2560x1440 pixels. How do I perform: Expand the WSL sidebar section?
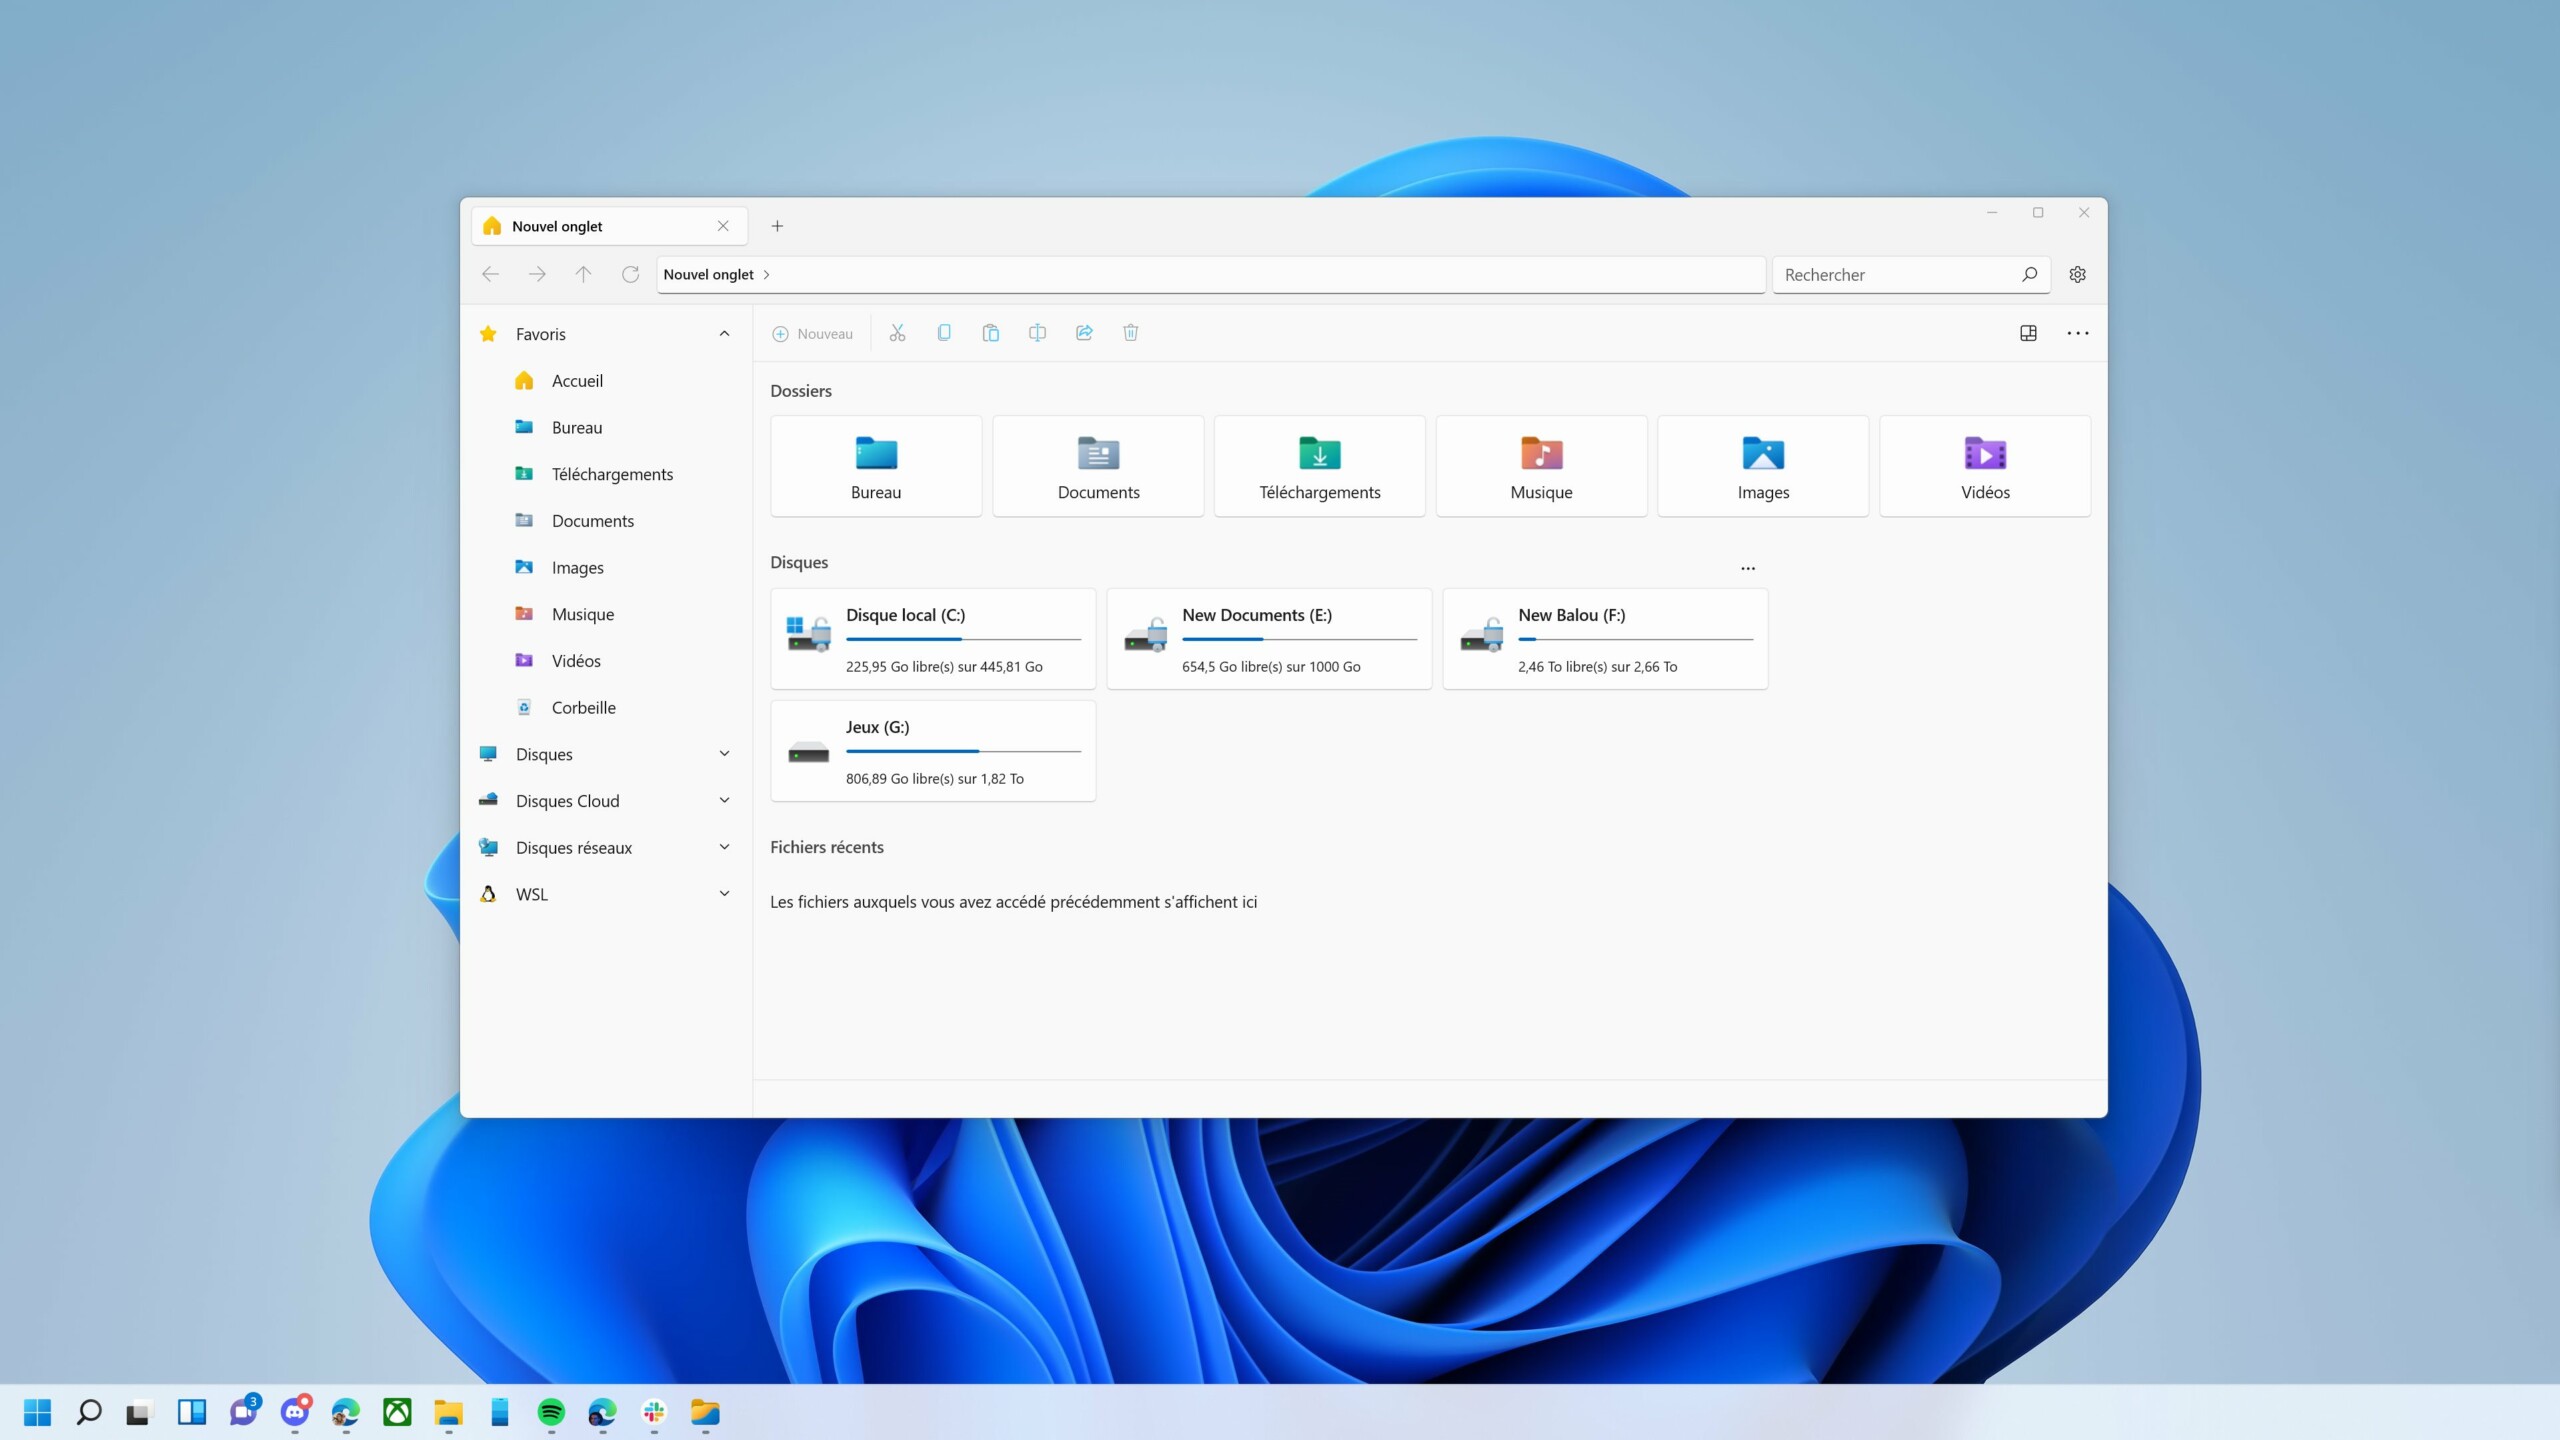point(724,893)
